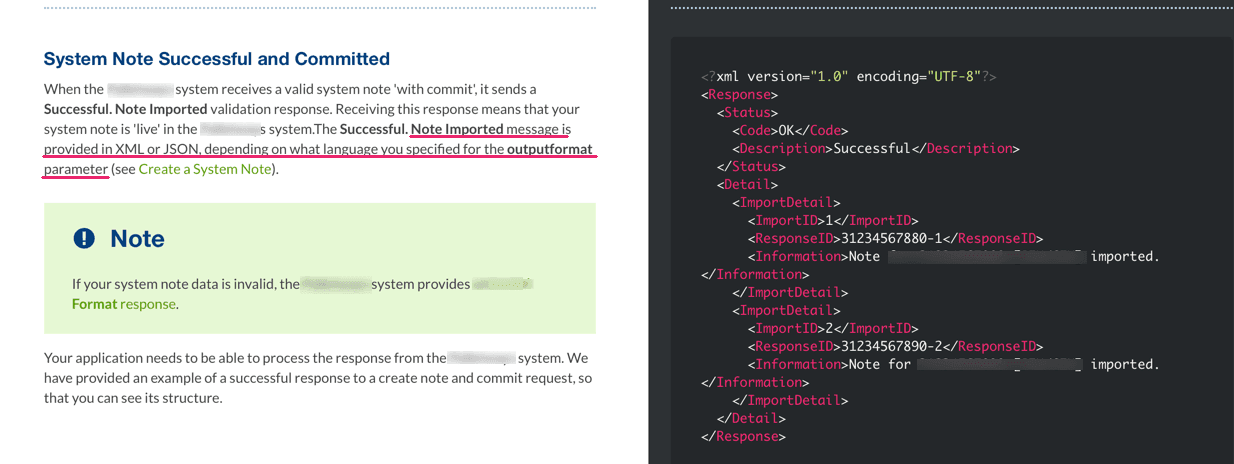The image size is (1234, 464).
Task: Click the exclamation icon in the Note callout
Action: point(85,239)
